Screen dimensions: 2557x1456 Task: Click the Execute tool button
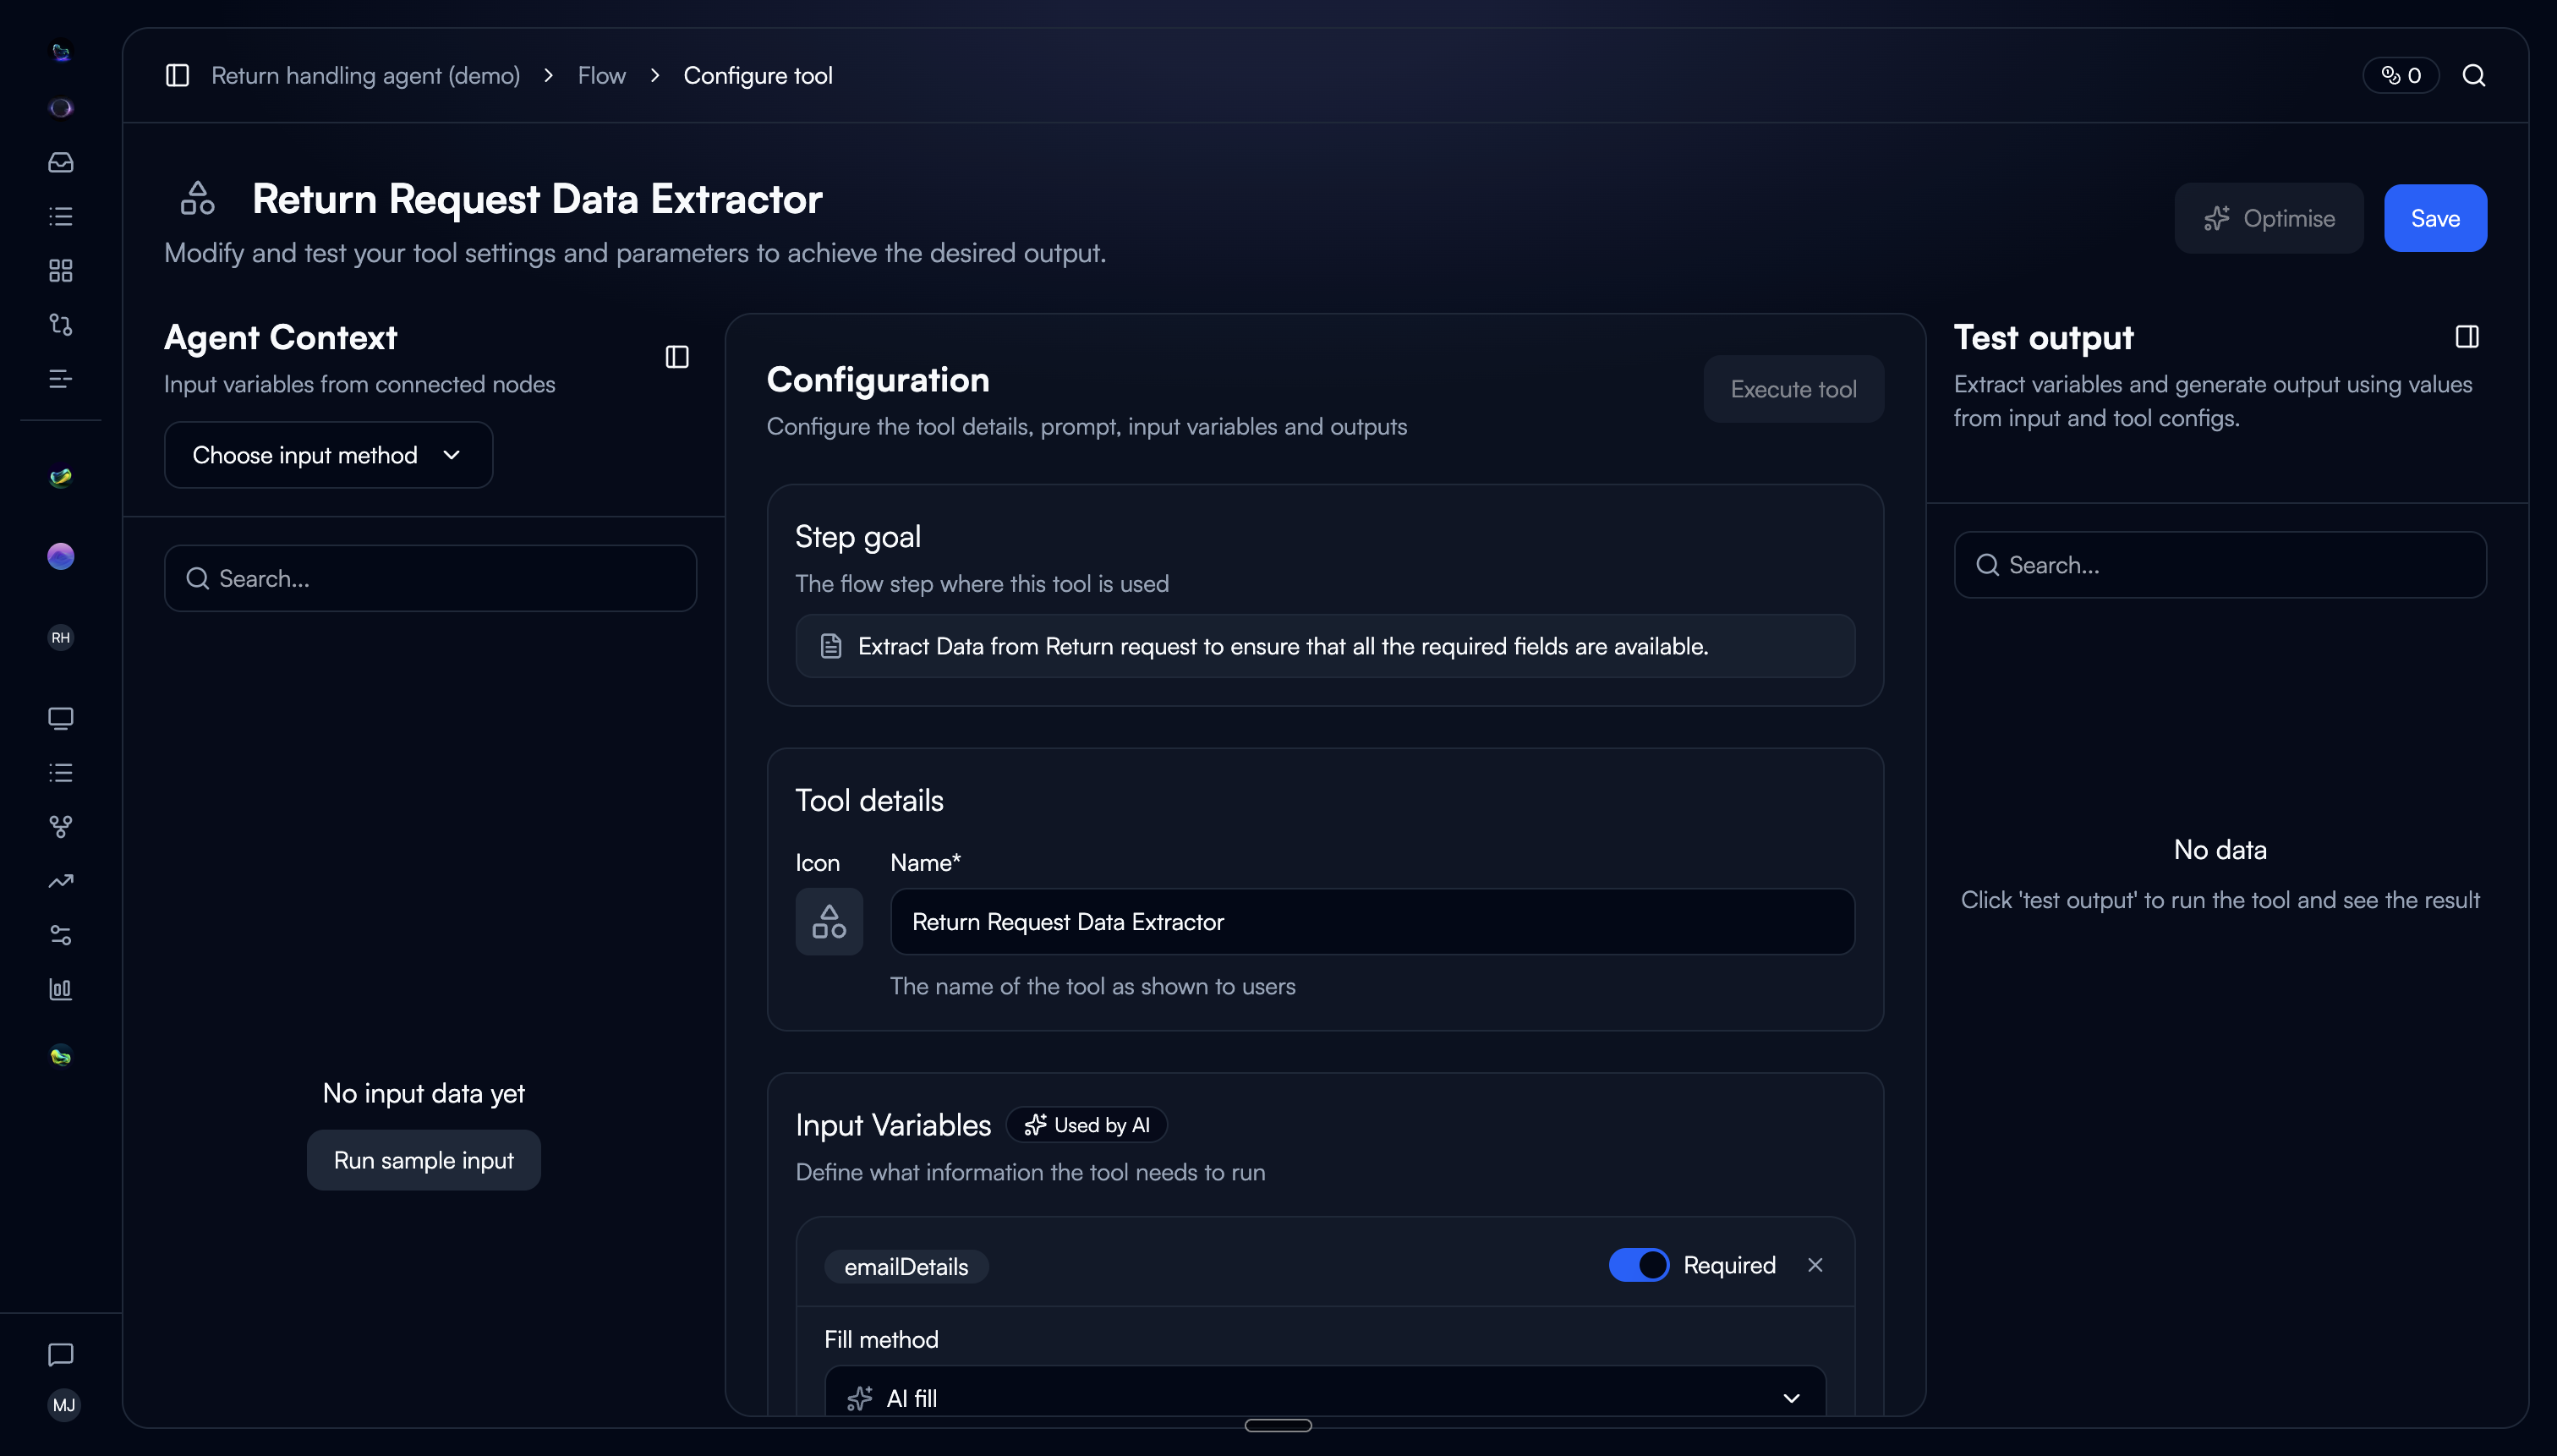[x=1793, y=389]
